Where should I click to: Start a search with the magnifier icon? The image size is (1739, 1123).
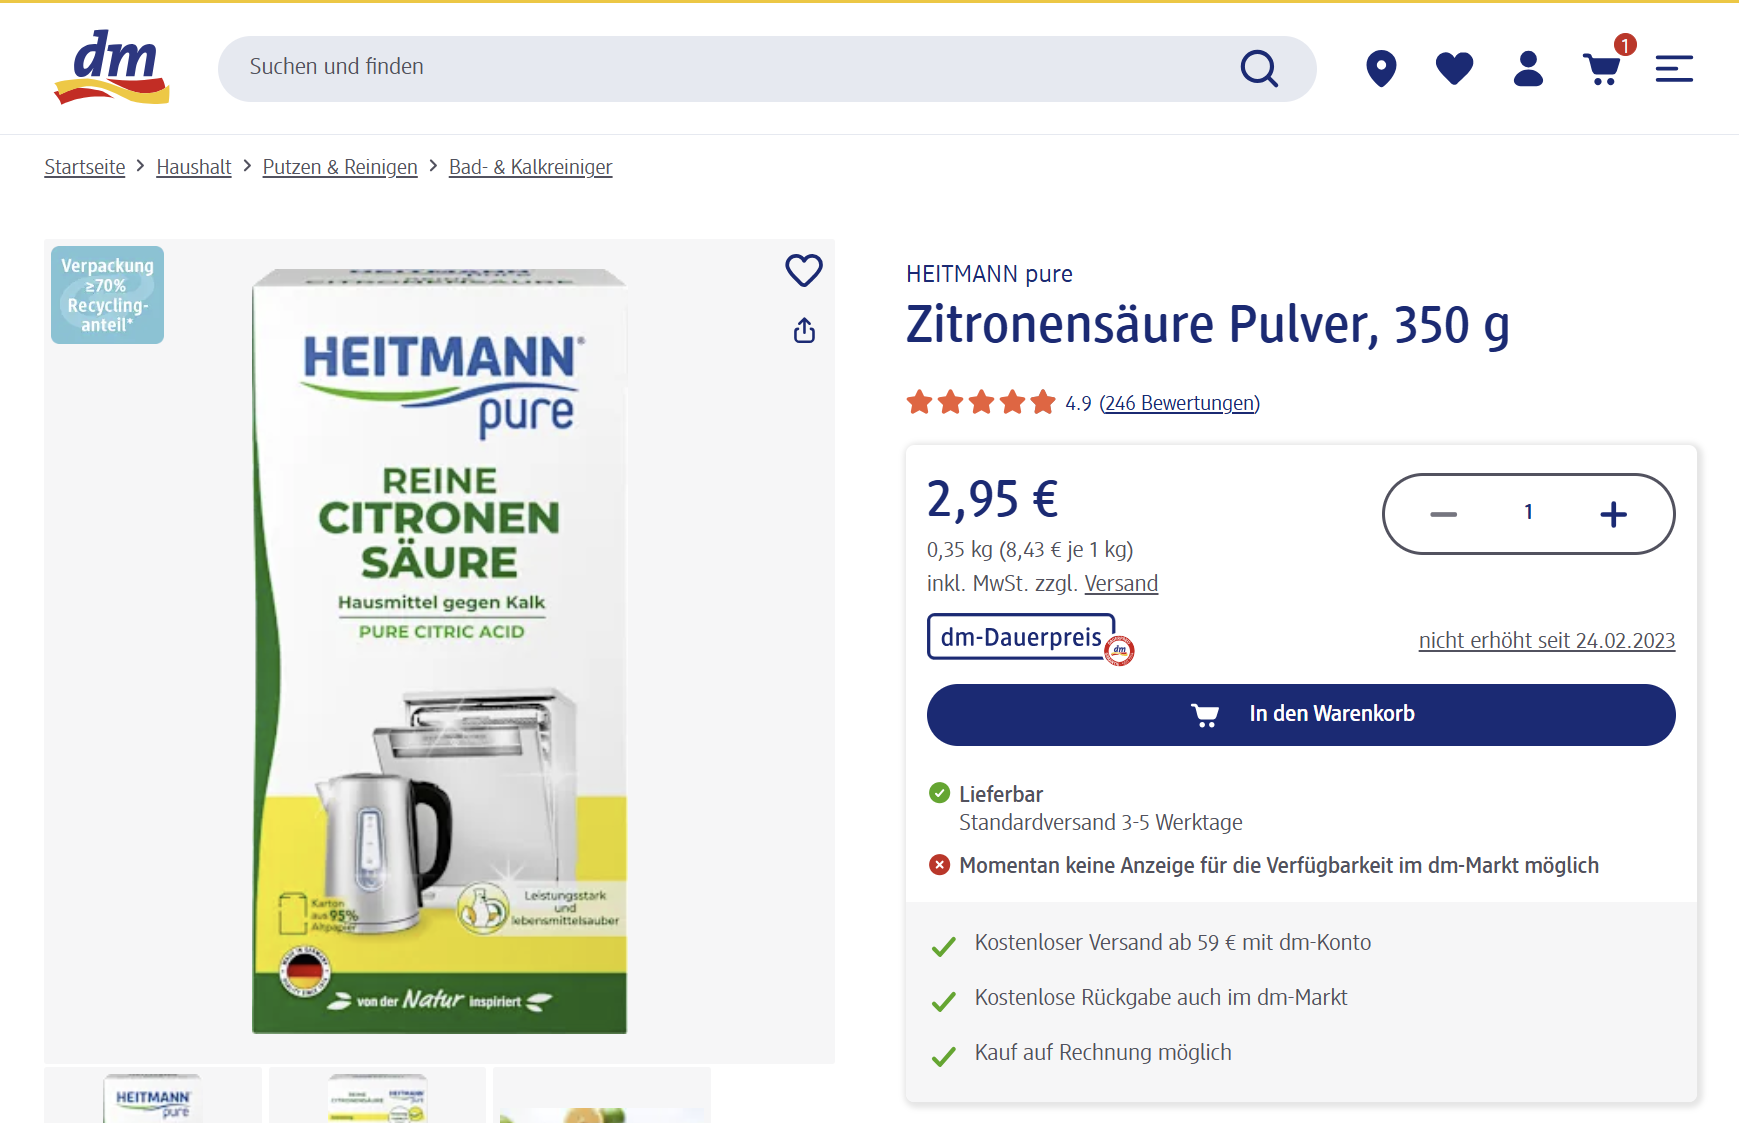coord(1259,68)
